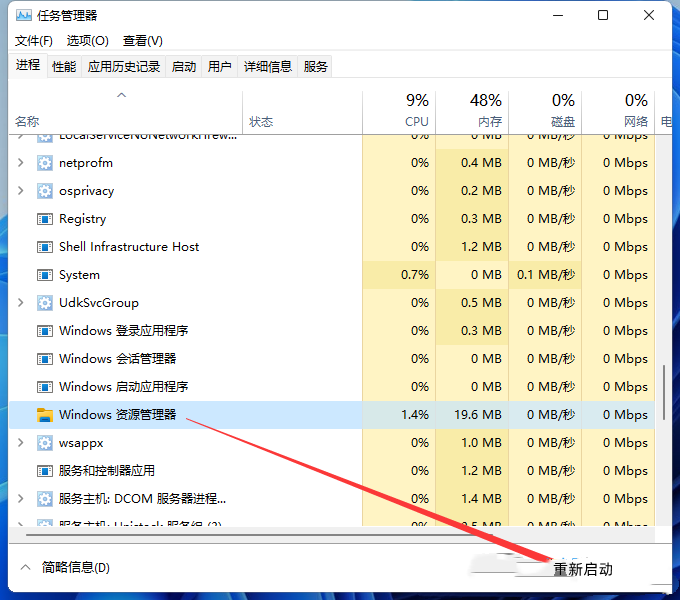Expand the wsappx process group

click(x=20, y=443)
